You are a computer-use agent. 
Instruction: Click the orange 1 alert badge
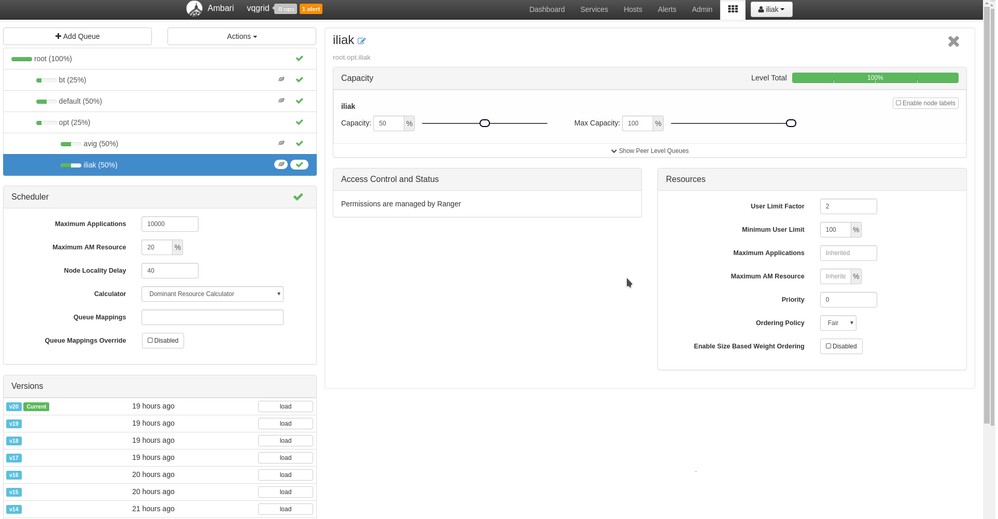pyautogui.click(x=311, y=9)
